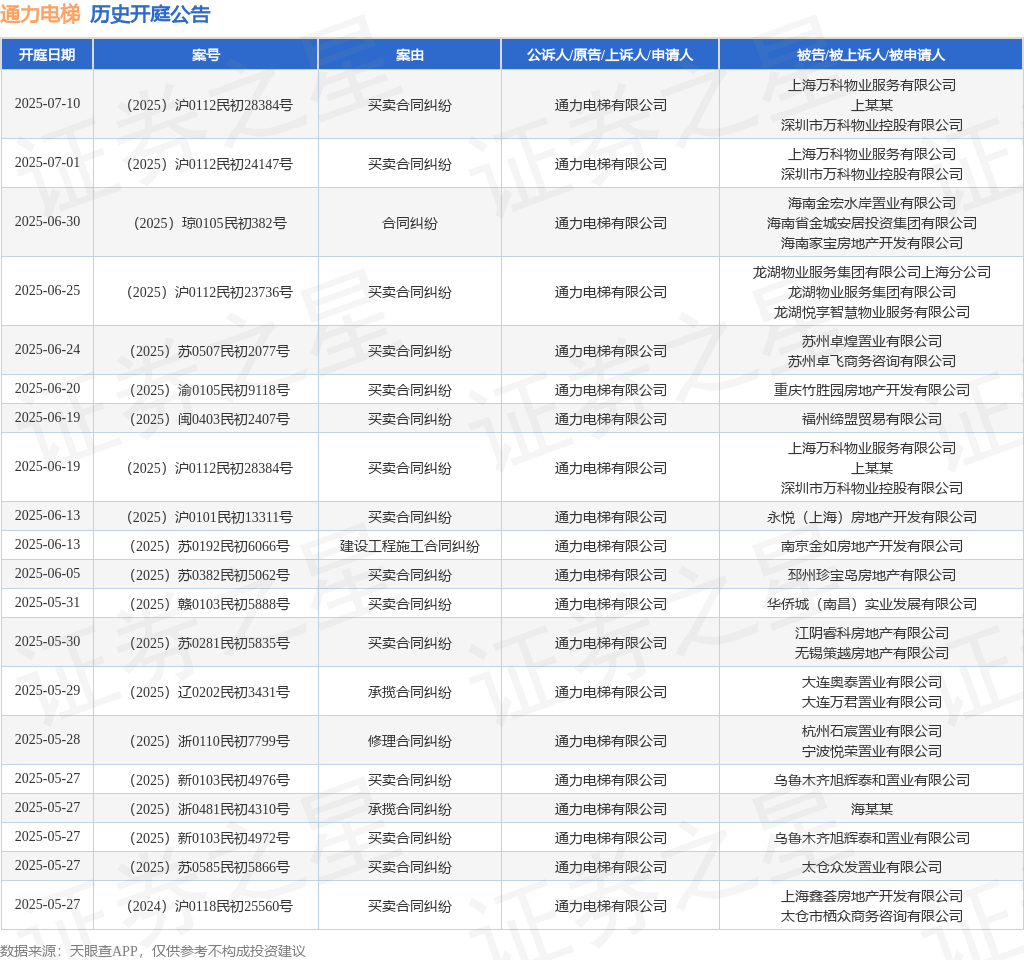Click 永悦(上海)房地产开发有限公司
This screenshot has width=1024, height=960.
[871, 517]
